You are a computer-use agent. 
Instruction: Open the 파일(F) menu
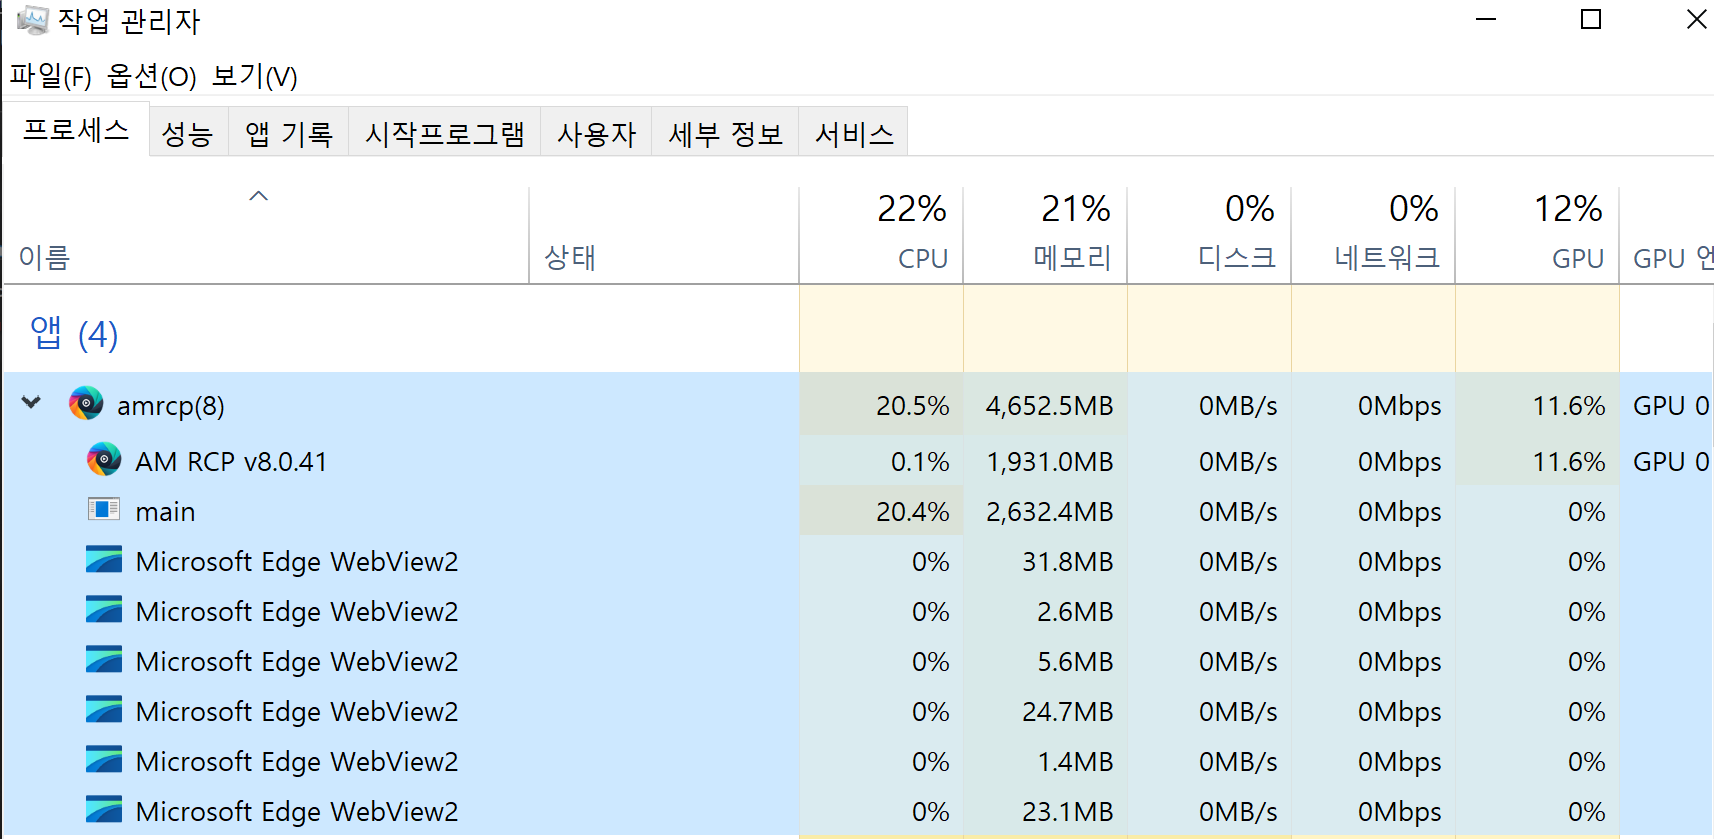point(50,76)
